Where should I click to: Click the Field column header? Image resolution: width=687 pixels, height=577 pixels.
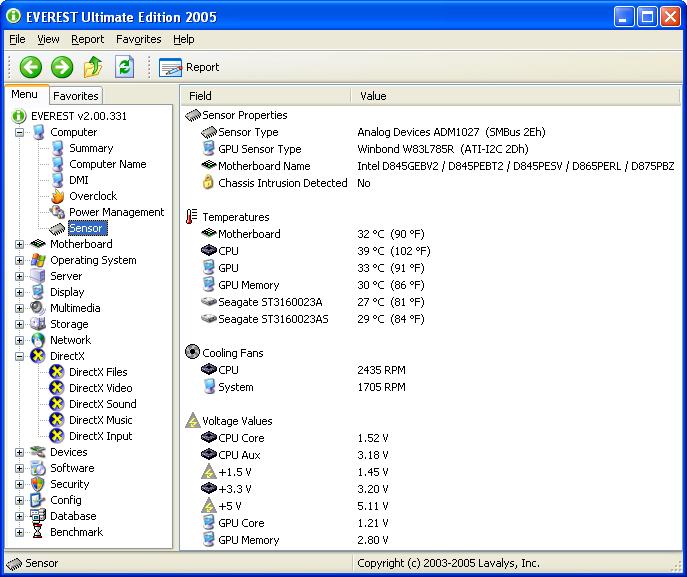(266, 96)
